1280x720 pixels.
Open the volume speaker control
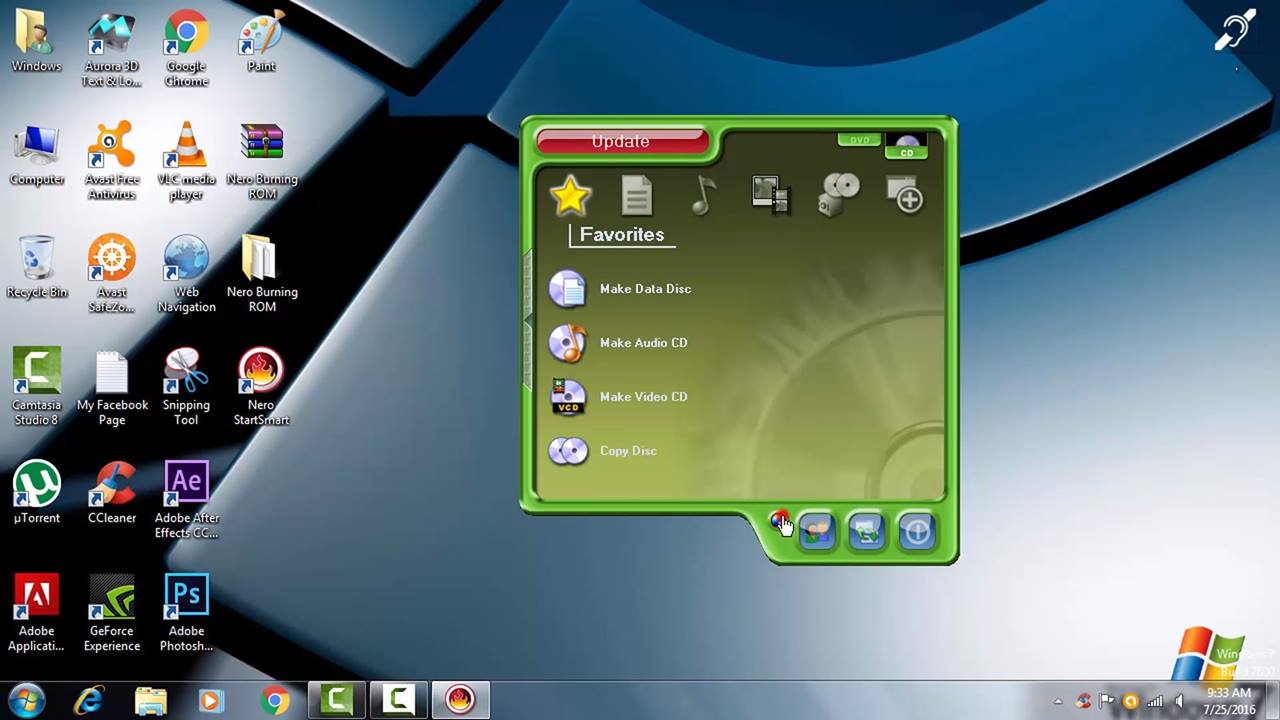[1179, 701]
